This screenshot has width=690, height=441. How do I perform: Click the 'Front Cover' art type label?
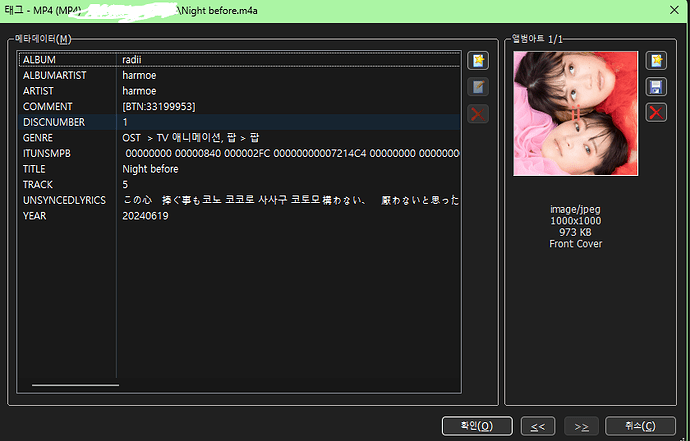coord(576,244)
